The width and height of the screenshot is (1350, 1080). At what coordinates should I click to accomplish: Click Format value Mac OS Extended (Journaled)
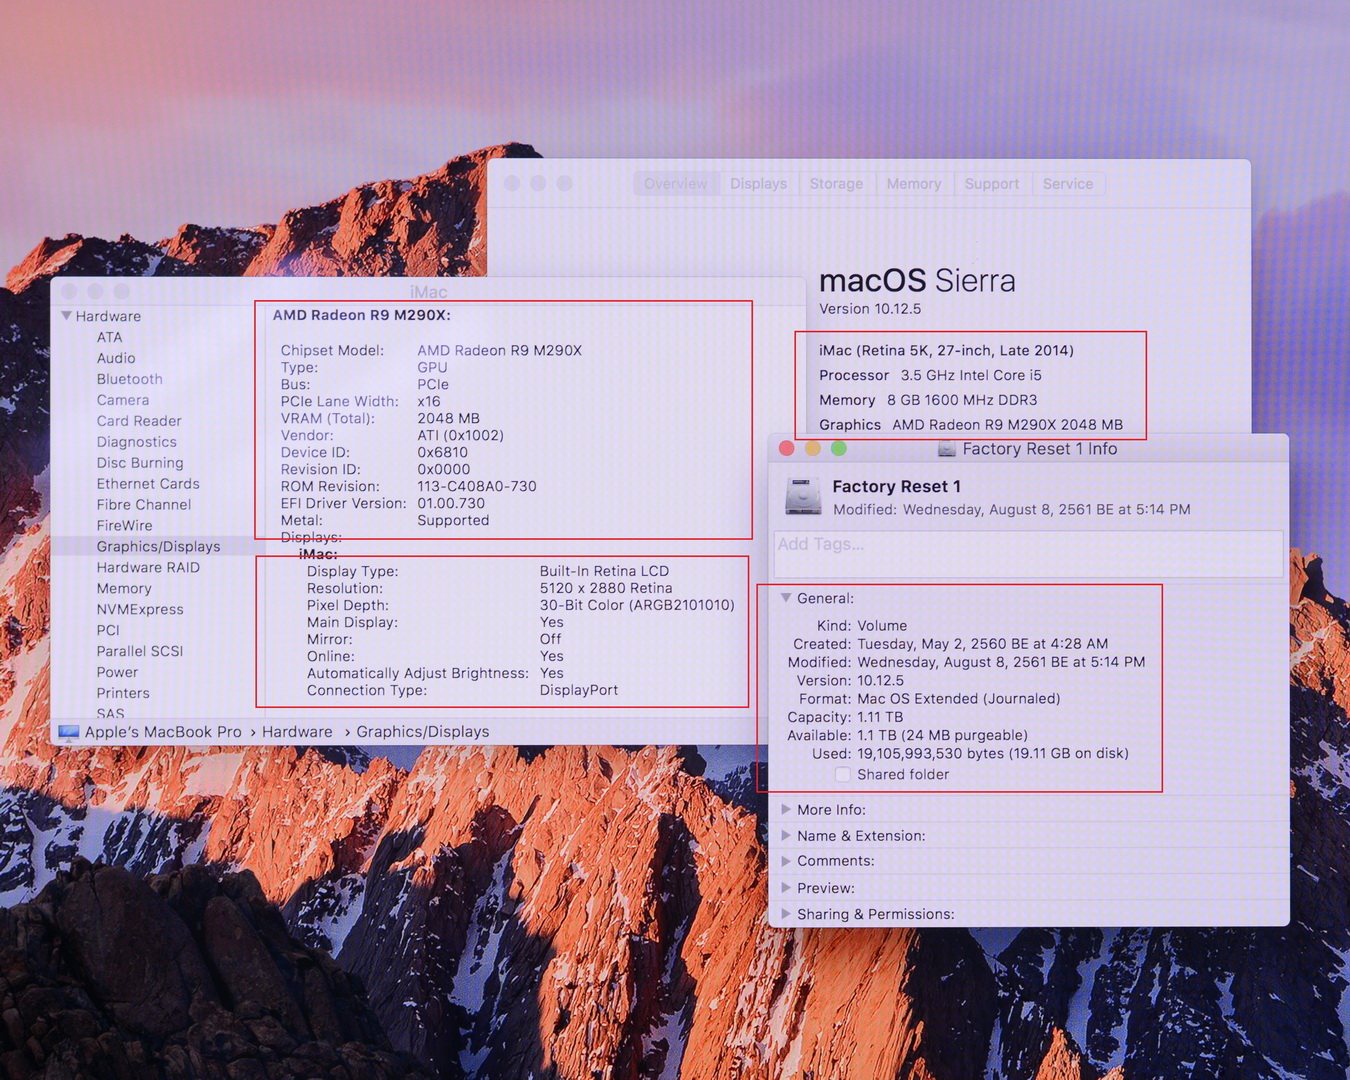coord(959,699)
